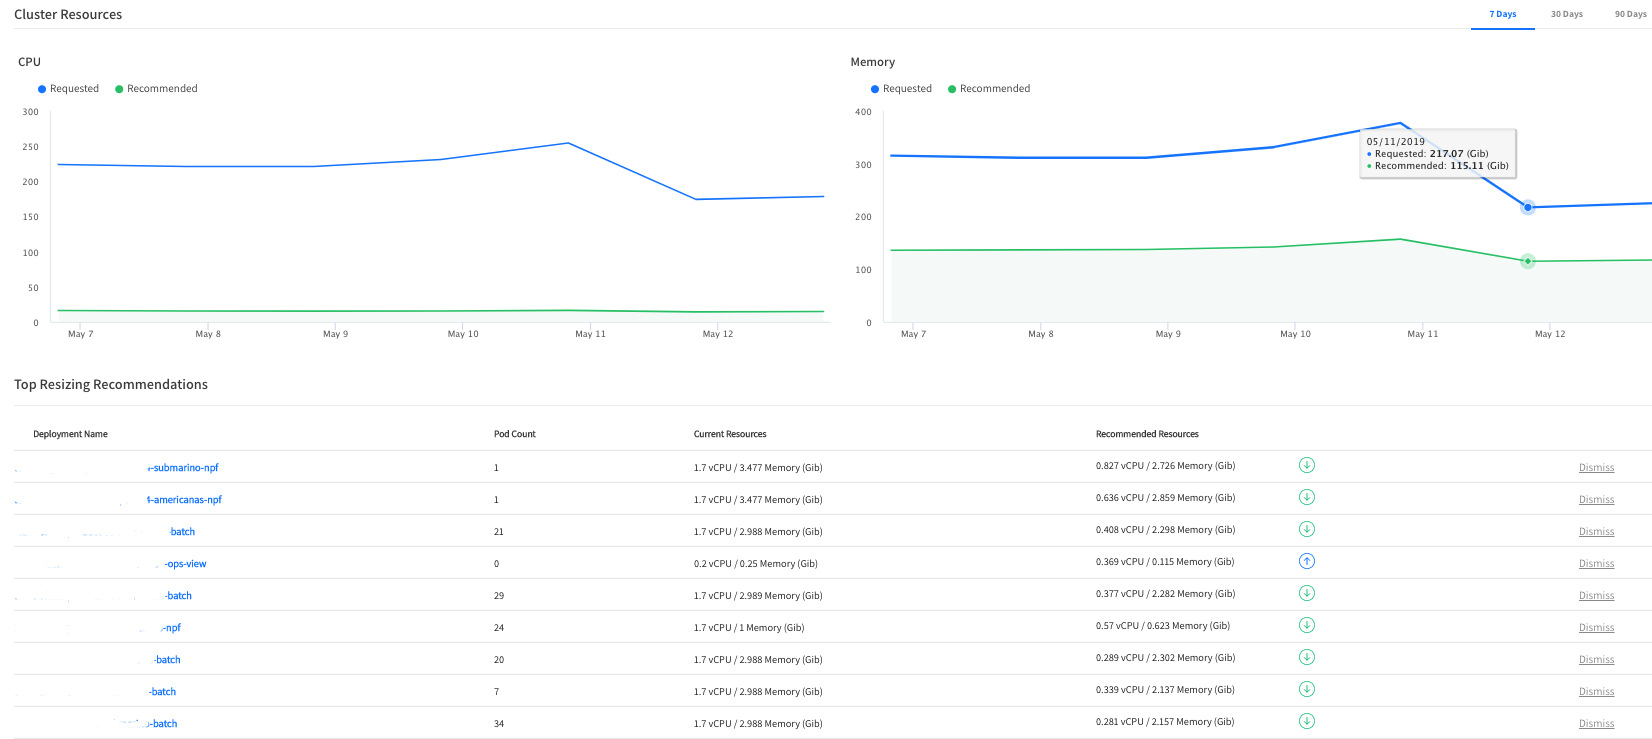Image resolution: width=1652 pixels, height=739 pixels.
Task: Select the 7 Days tab
Action: coord(1502,14)
